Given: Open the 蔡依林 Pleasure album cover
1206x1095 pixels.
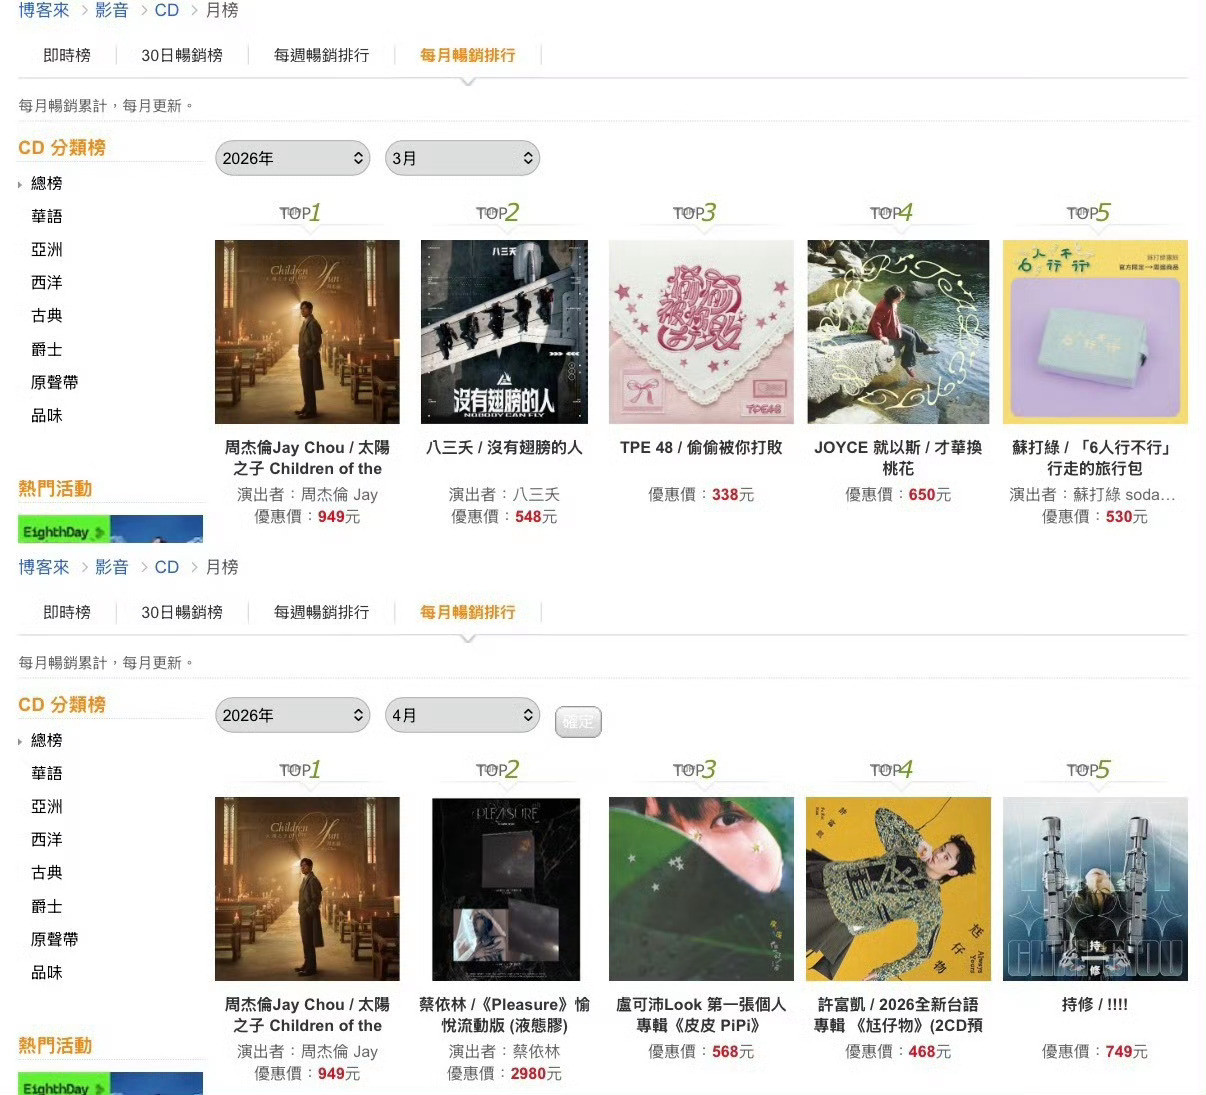Looking at the screenshot, I should click(506, 889).
